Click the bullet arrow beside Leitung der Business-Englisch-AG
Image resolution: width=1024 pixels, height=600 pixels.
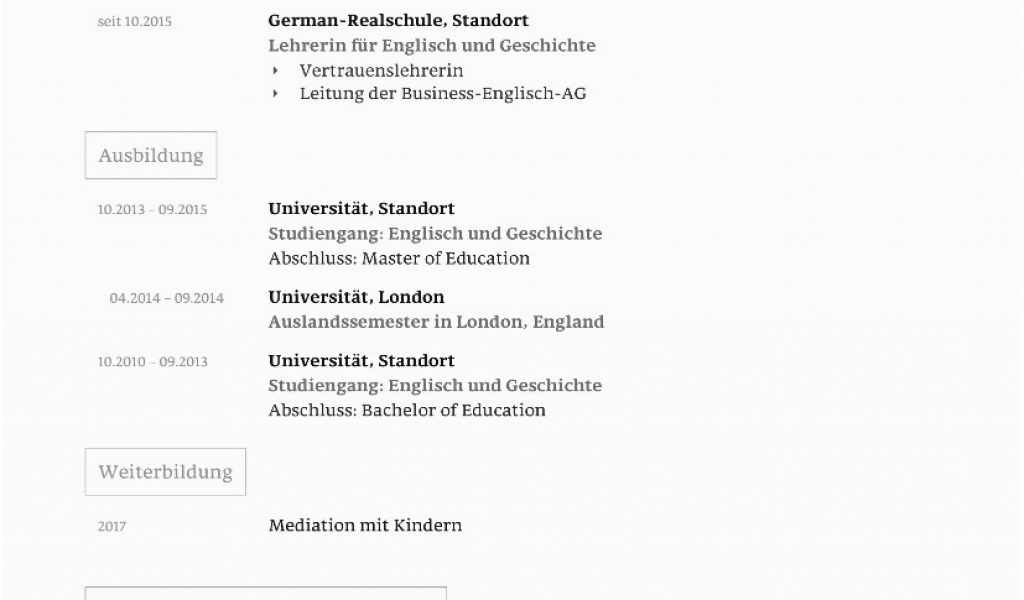[276, 94]
